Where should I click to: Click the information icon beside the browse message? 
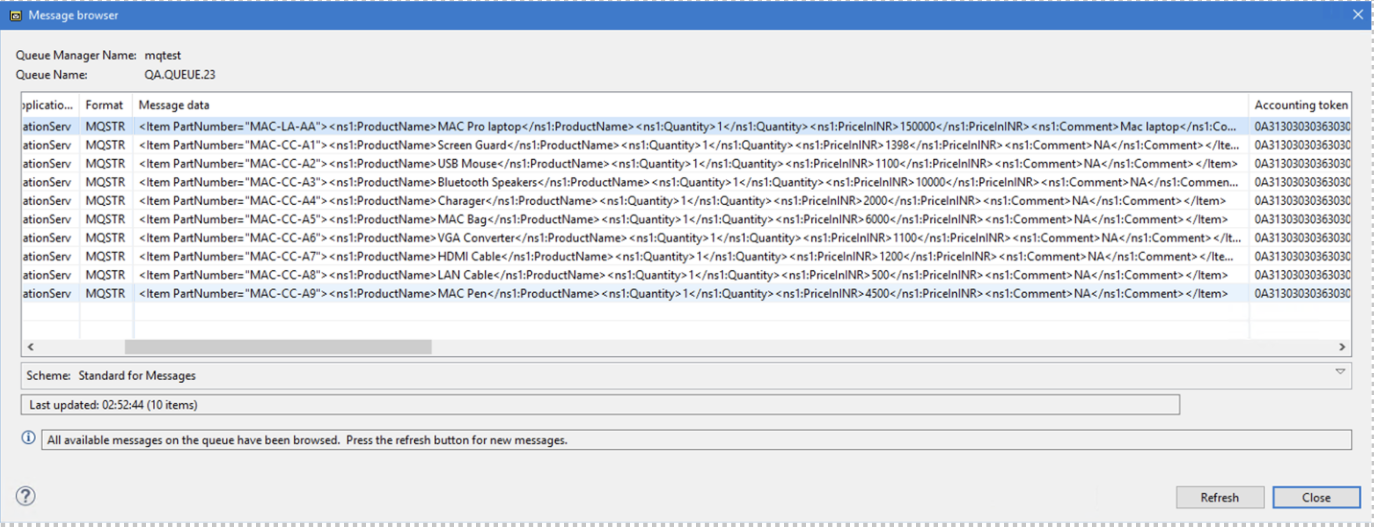(x=29, y=439)
